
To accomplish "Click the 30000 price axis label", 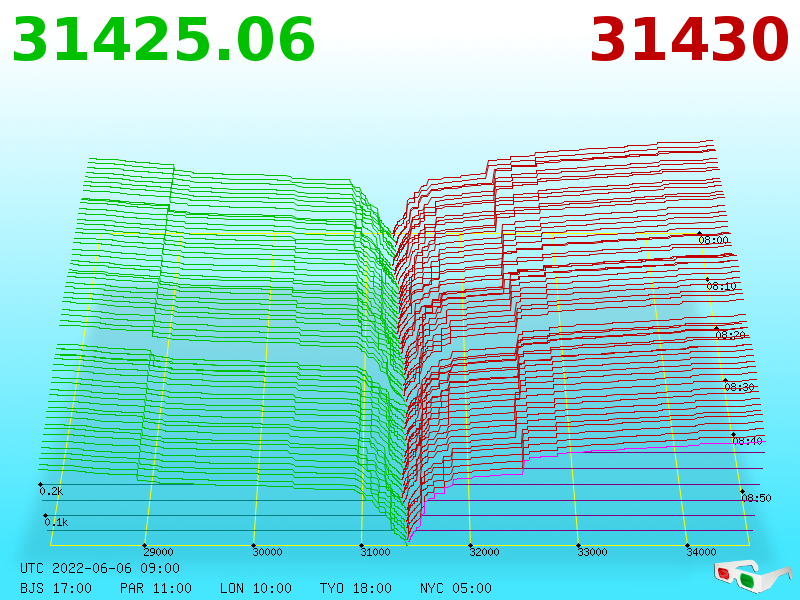I will 267,552.
